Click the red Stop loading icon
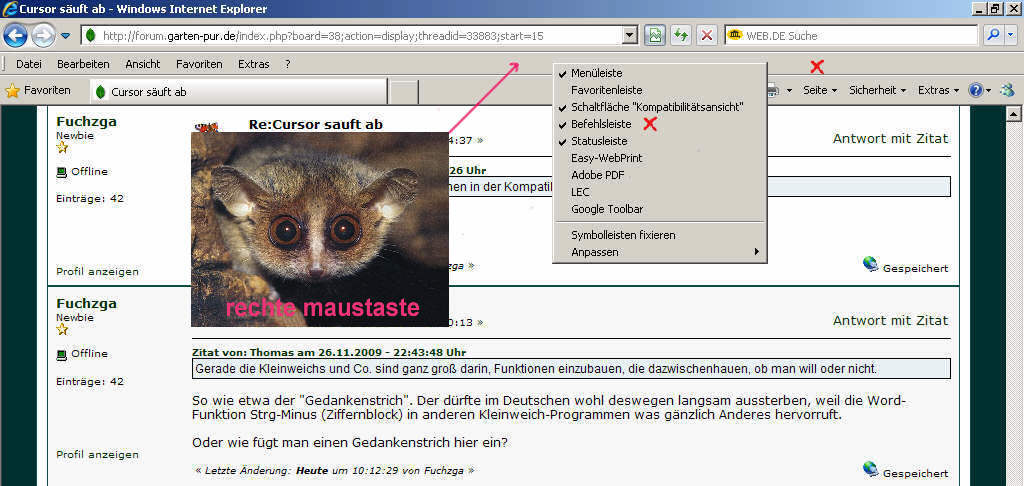The image size is (1024, 486). point(707,35)
